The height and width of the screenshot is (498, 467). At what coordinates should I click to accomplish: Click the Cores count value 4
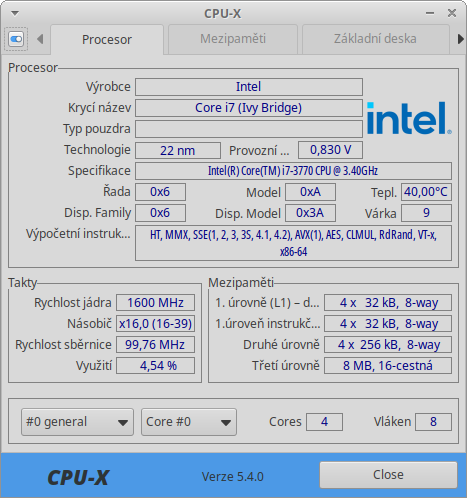(324, 422)
